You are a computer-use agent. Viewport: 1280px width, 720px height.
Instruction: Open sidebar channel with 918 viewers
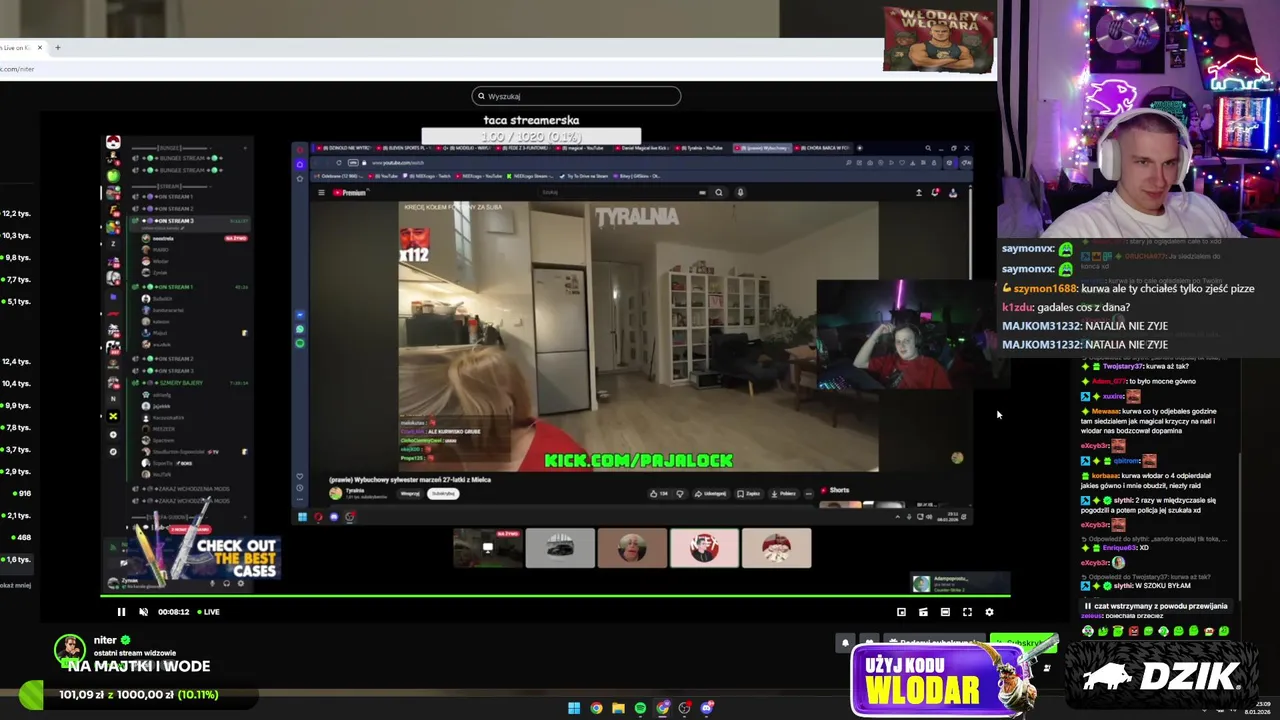click(x=22, y=493)
